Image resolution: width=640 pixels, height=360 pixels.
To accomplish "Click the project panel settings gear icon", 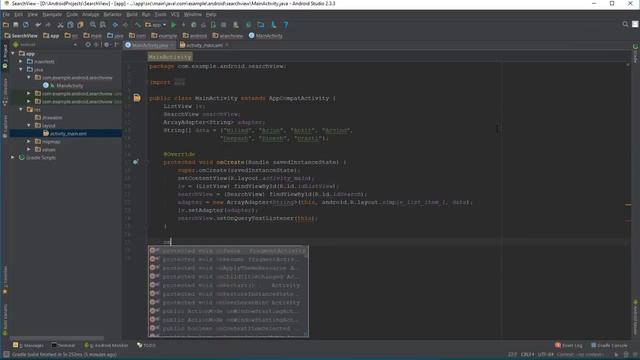I will pyautogui.click(x=107, y=44).
